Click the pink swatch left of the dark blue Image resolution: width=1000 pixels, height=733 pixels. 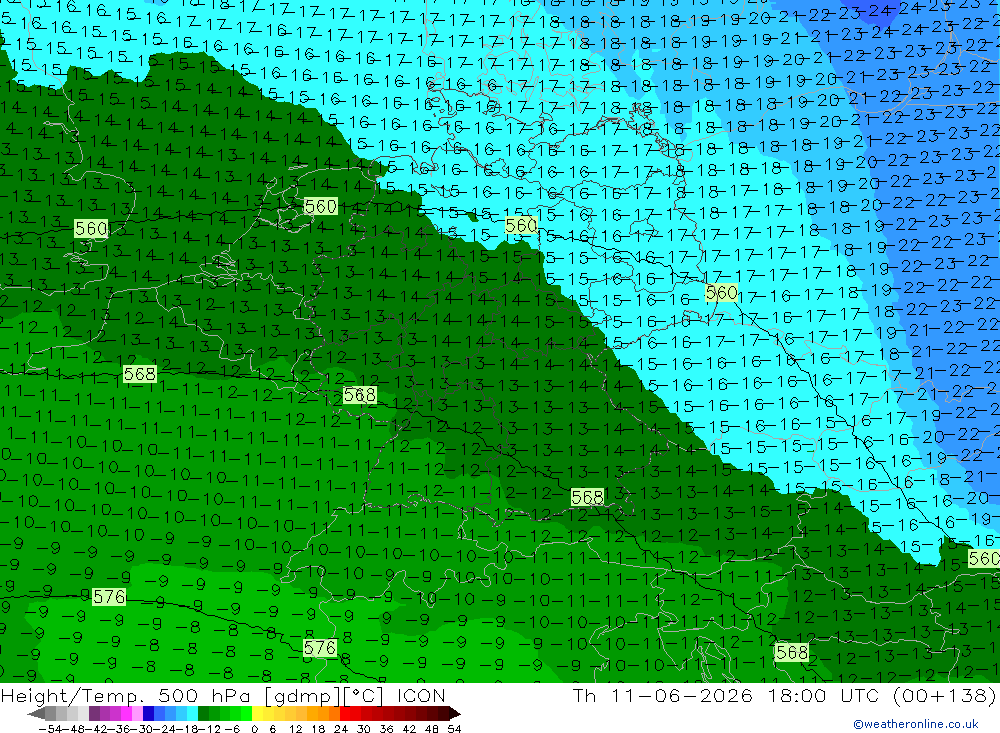point(137,714)
